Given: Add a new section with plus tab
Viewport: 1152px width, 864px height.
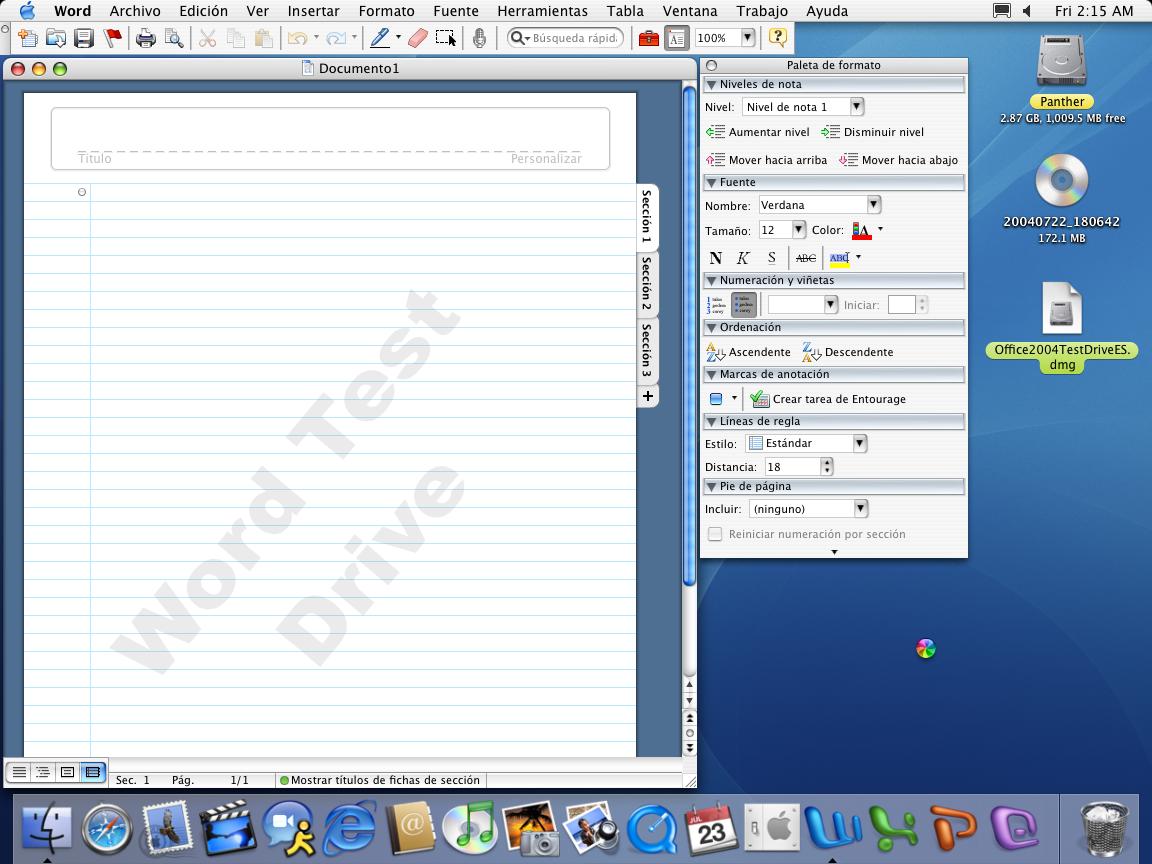Looking at the screenshot, I should [x=647, y=396].
